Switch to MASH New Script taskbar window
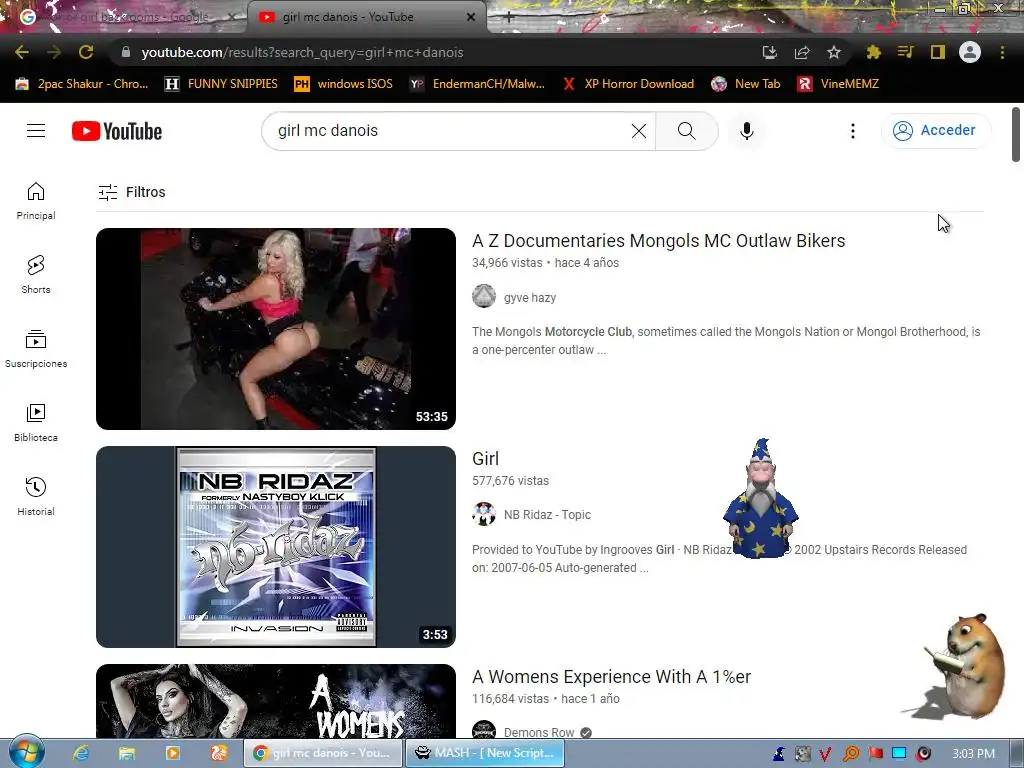The image size is (1024, 768). point(485,753)
